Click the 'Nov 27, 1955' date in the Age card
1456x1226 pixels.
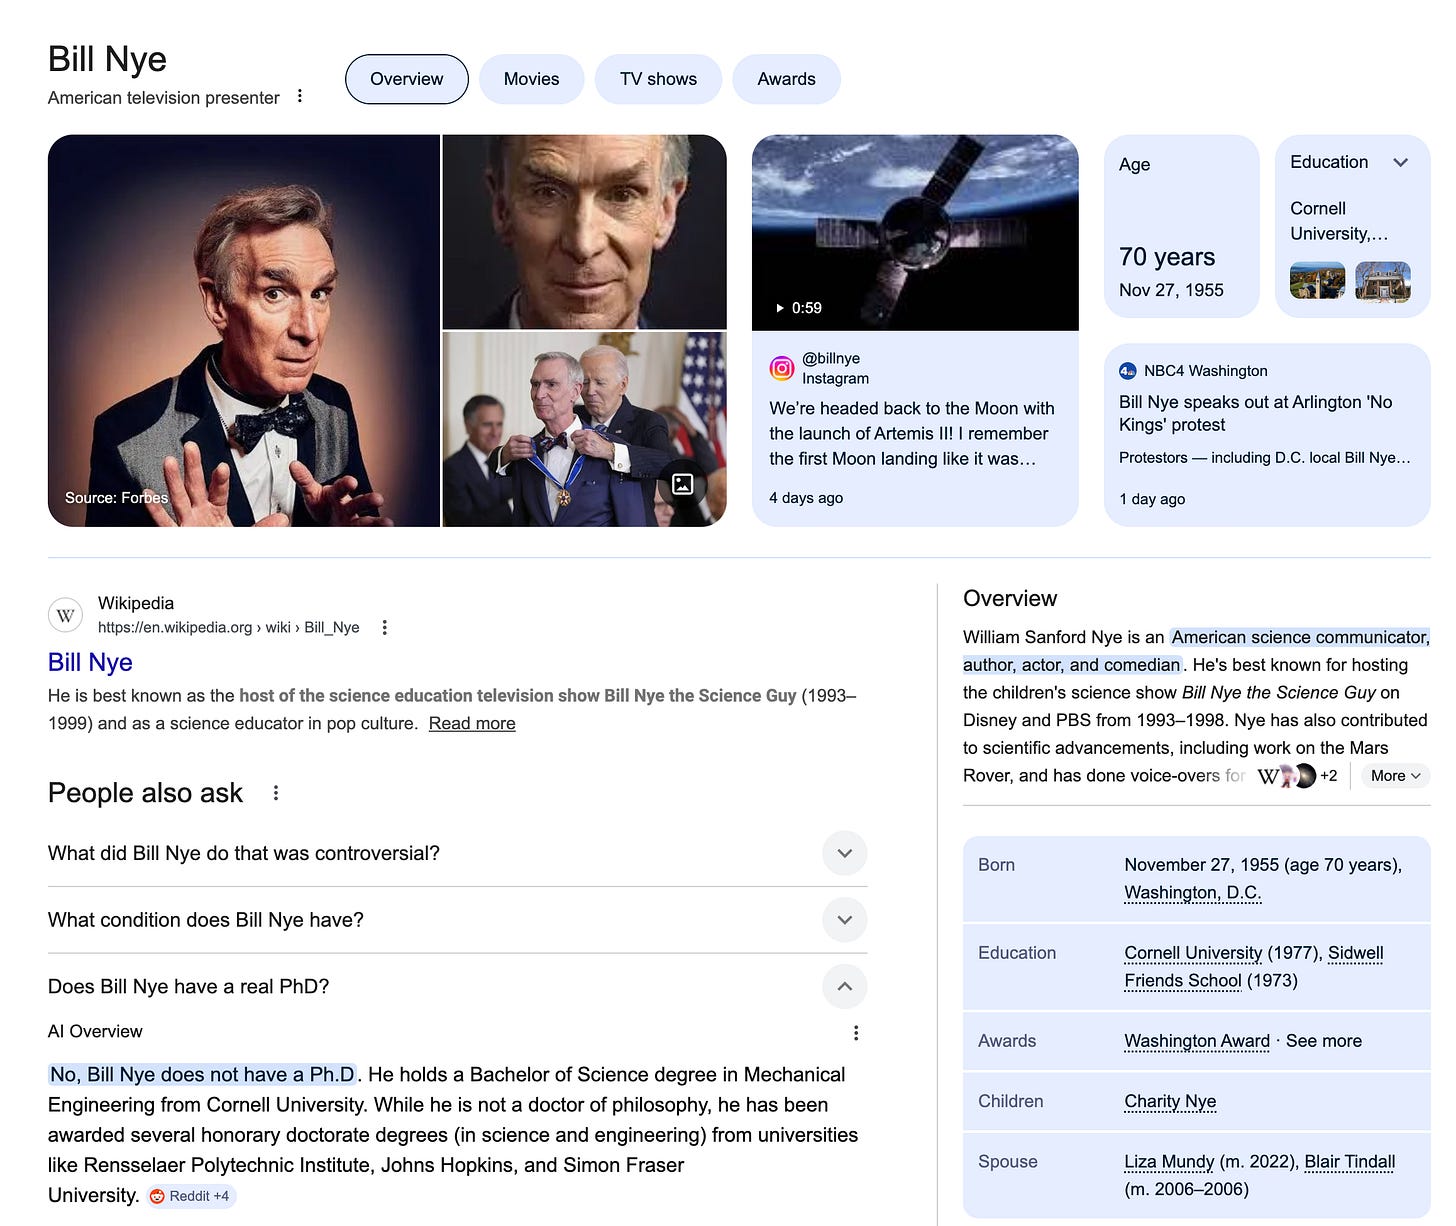1171,290
